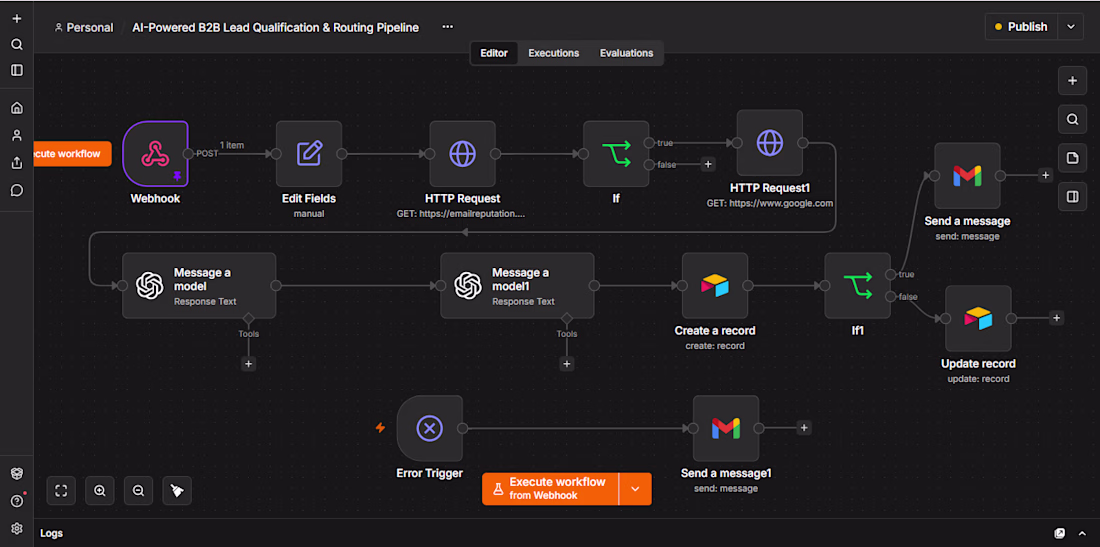Image resolution: width=1100 pixels, height=547 pixels.
Task: Click the Message a model OpenAI node
Action: [199, 285]
